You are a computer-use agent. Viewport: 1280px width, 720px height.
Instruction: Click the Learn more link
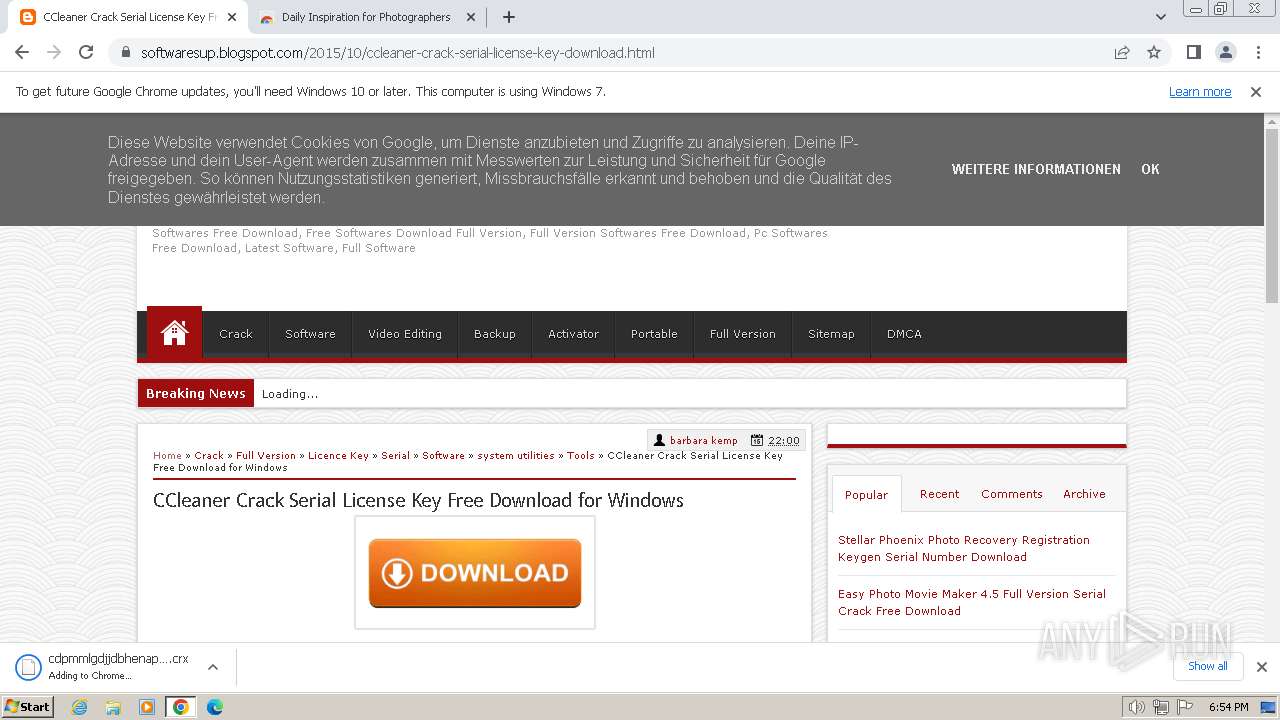pos(1200,92)
